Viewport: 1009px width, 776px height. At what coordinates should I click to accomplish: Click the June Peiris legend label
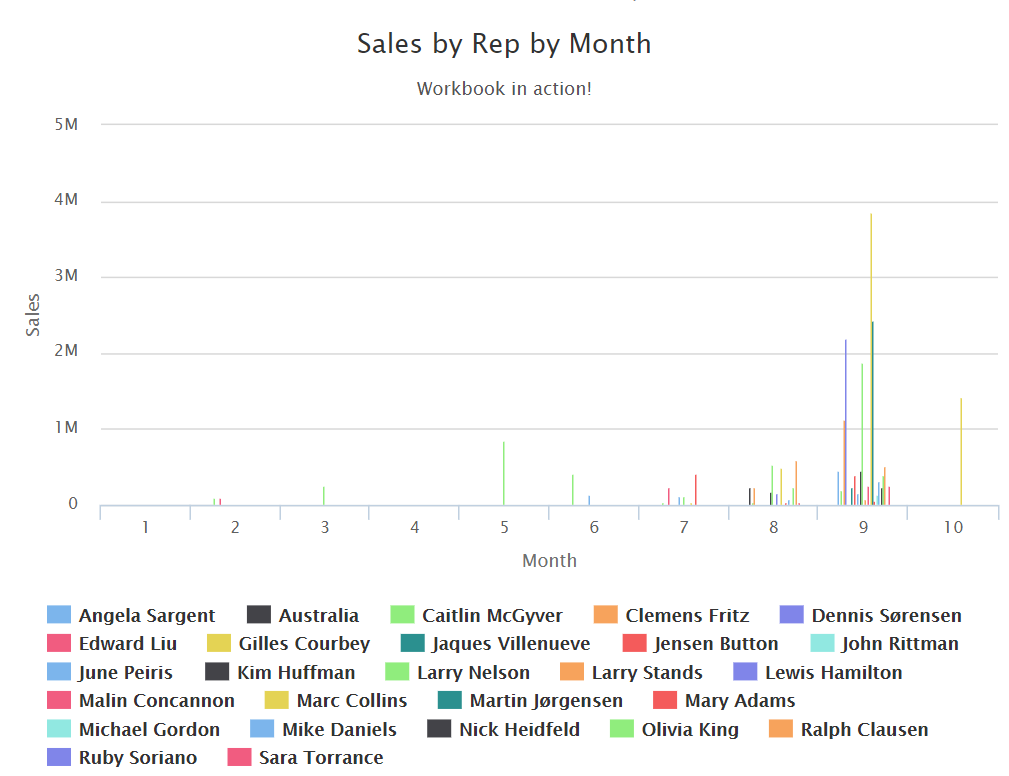tap(125, 673)
